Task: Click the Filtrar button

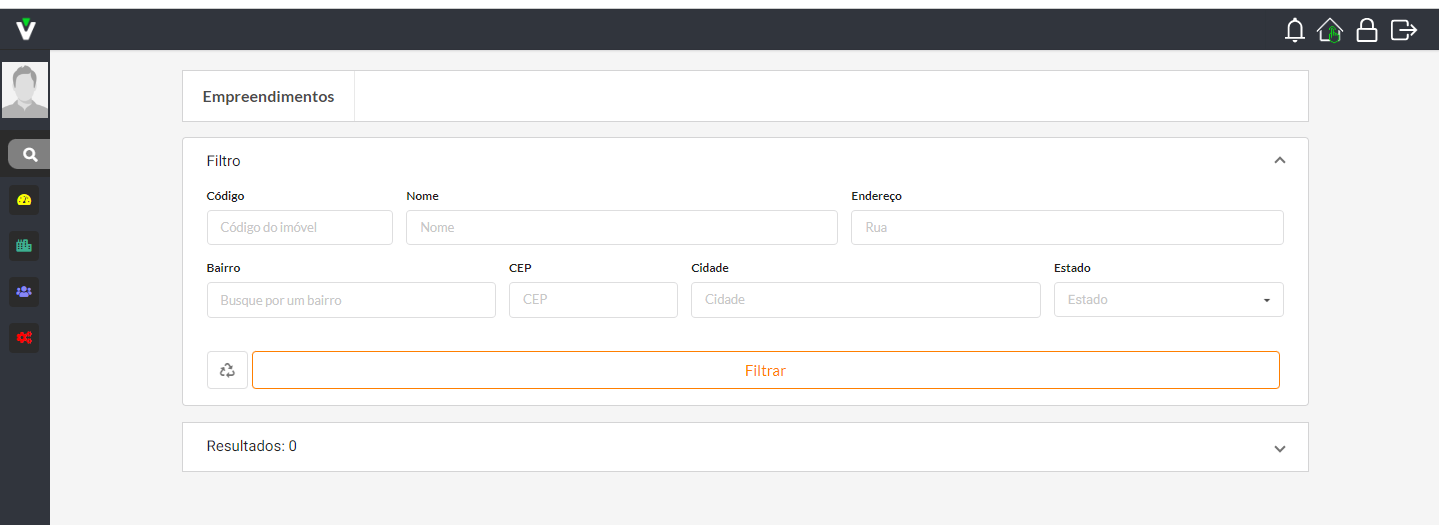Action: pos(766,370)
